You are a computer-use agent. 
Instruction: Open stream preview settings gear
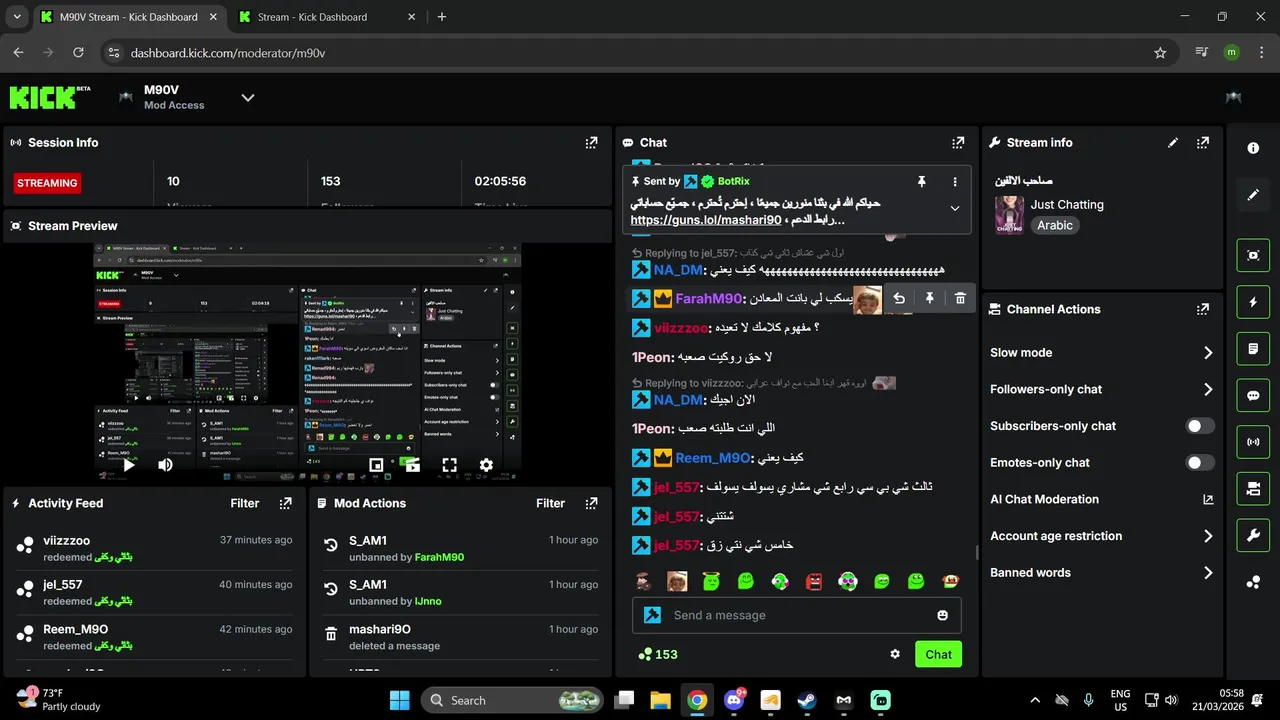point(486,465)
